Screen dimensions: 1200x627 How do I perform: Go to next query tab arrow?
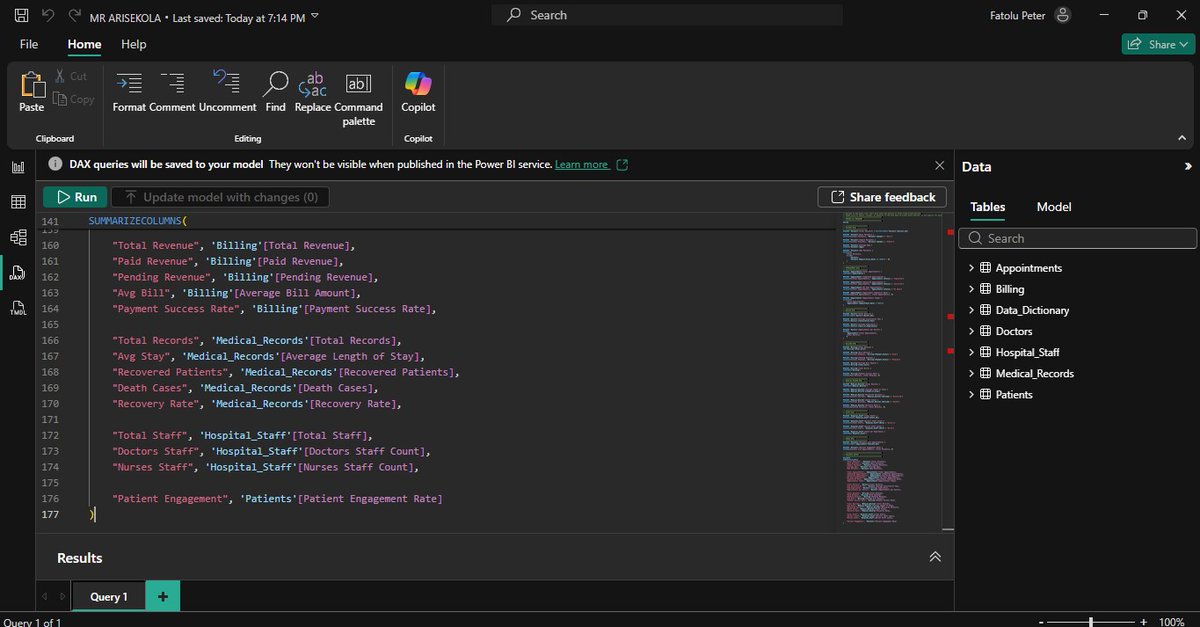[62, 597]
